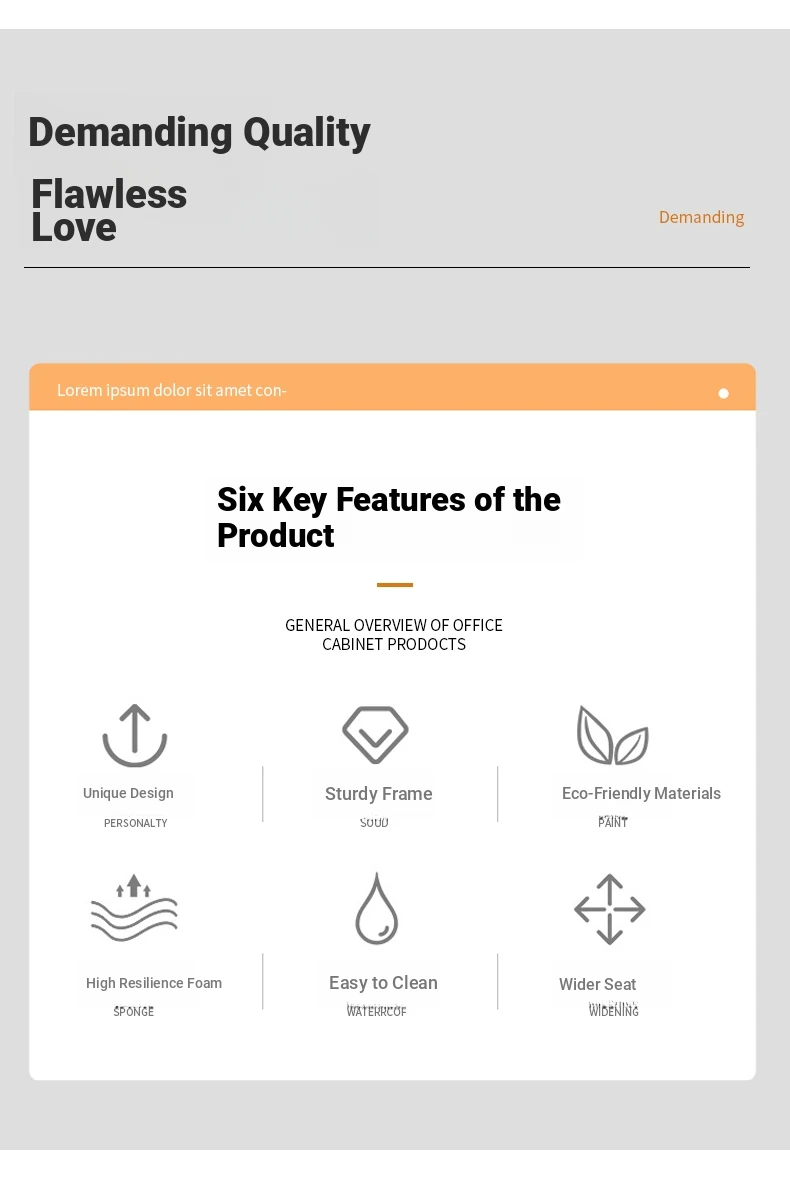Click the Demanding Quality heading
The width and height of the screenshot is (790, 1200).
[x=199, y=132]
